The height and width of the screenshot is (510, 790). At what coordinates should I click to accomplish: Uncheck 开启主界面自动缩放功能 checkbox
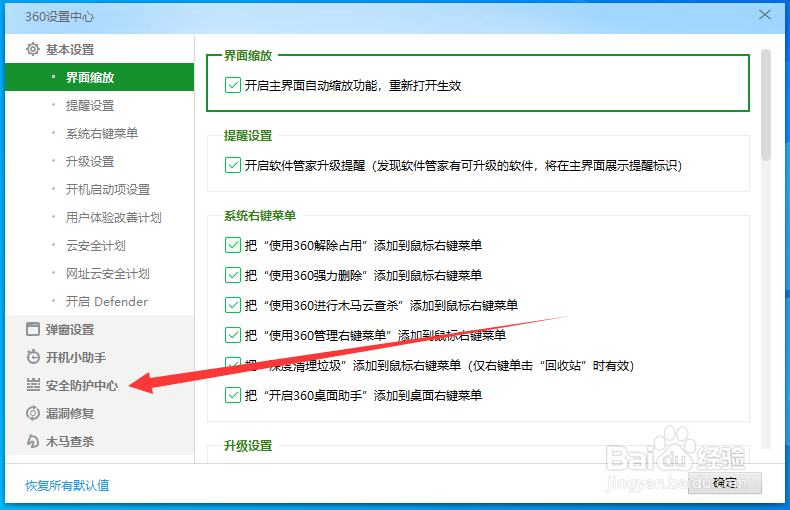tap(233, 85)
